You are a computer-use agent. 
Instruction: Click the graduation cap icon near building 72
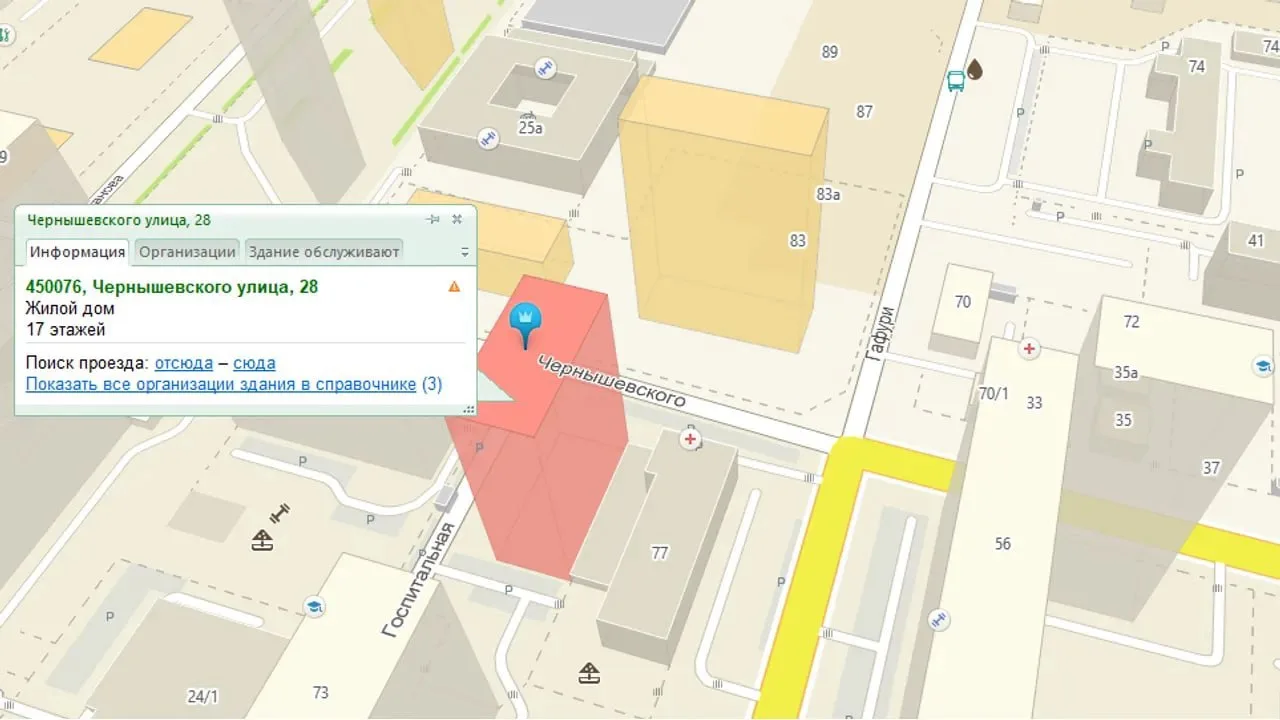(x=1262, y=365)
